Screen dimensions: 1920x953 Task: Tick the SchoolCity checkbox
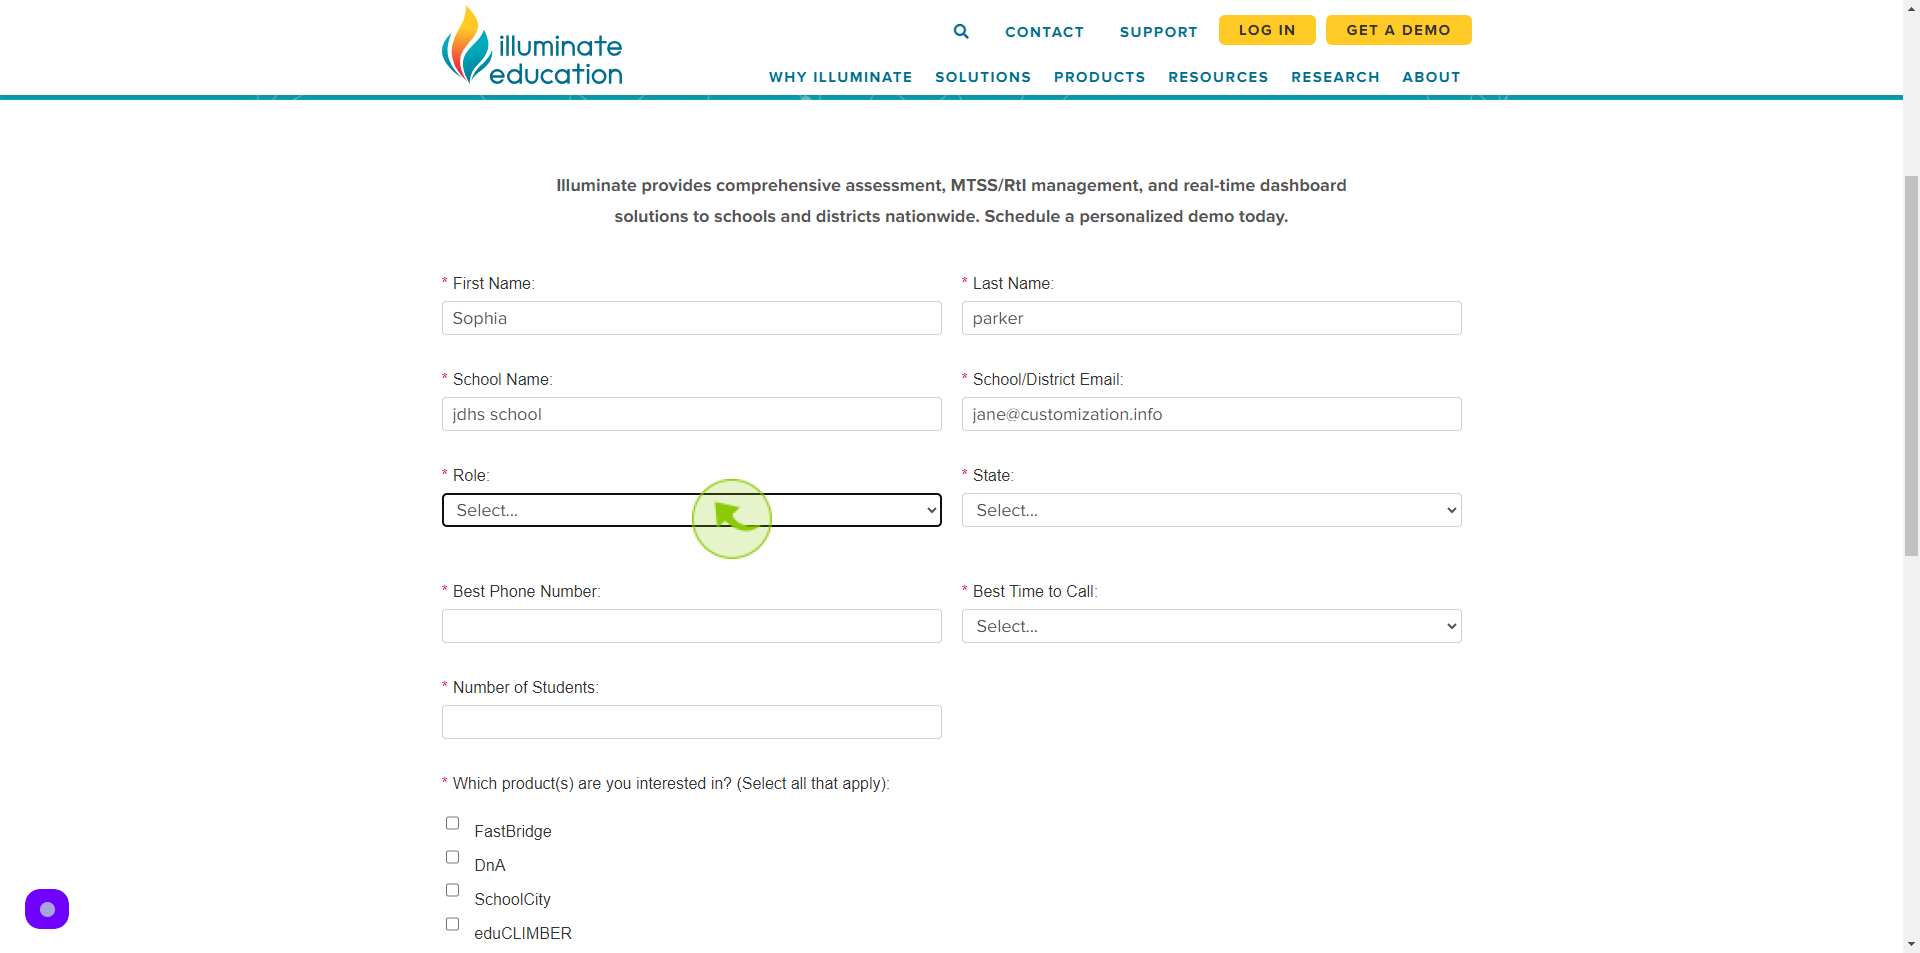452,890
